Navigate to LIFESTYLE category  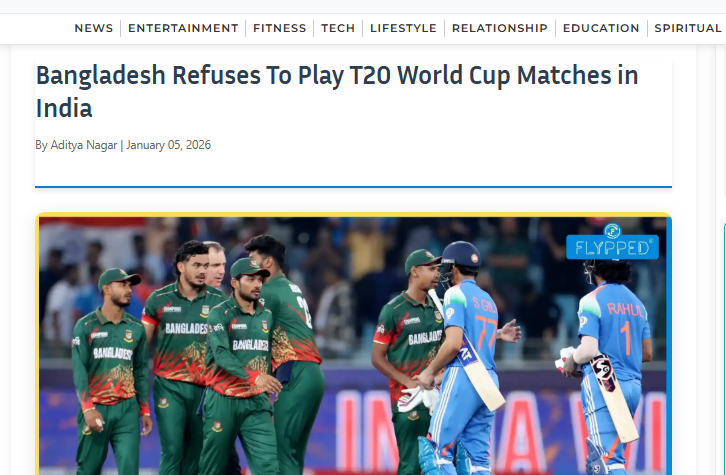(x=403, y=28)
